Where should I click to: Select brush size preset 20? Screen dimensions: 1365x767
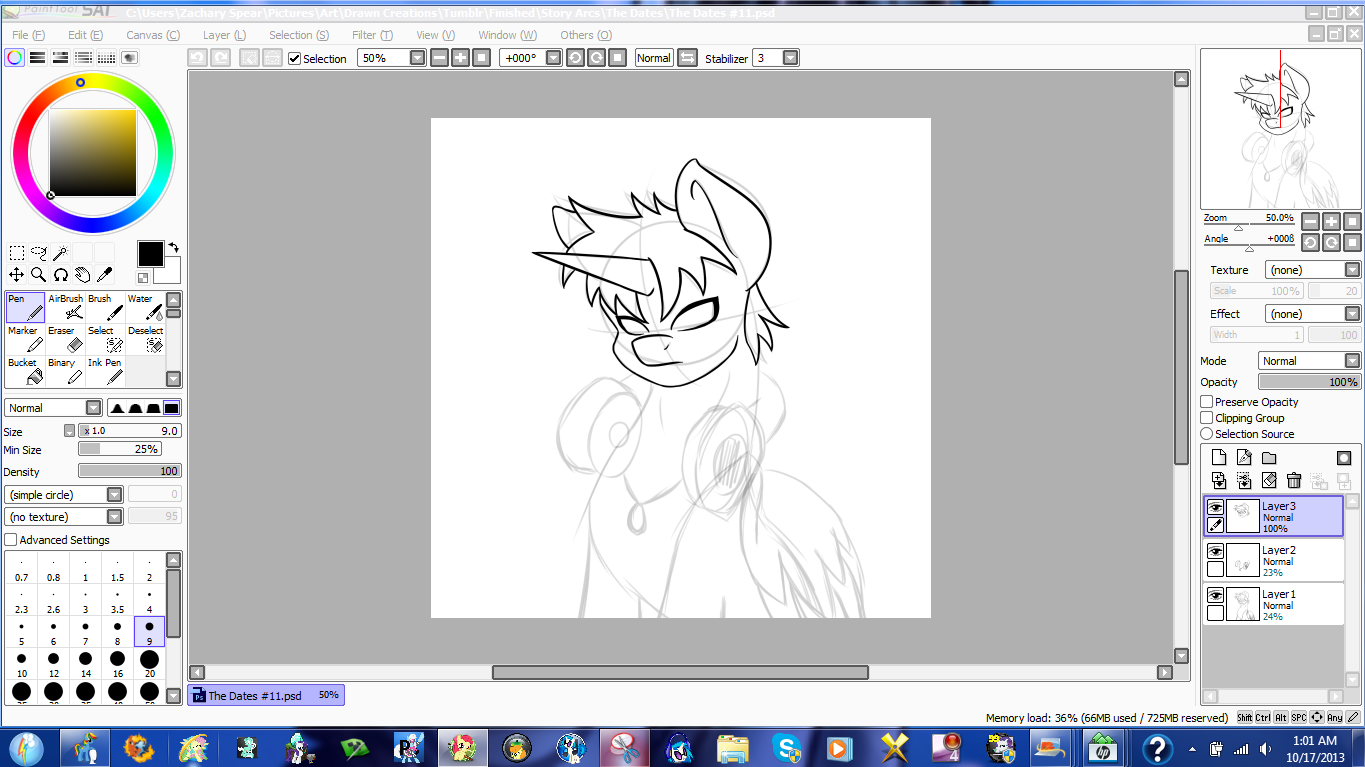pyautogui.click(x=149, y=662)
